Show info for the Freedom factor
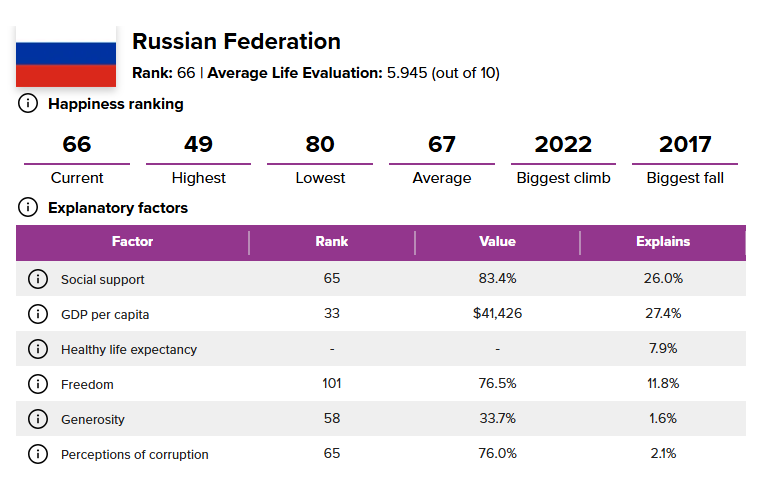 coord(38,384)
